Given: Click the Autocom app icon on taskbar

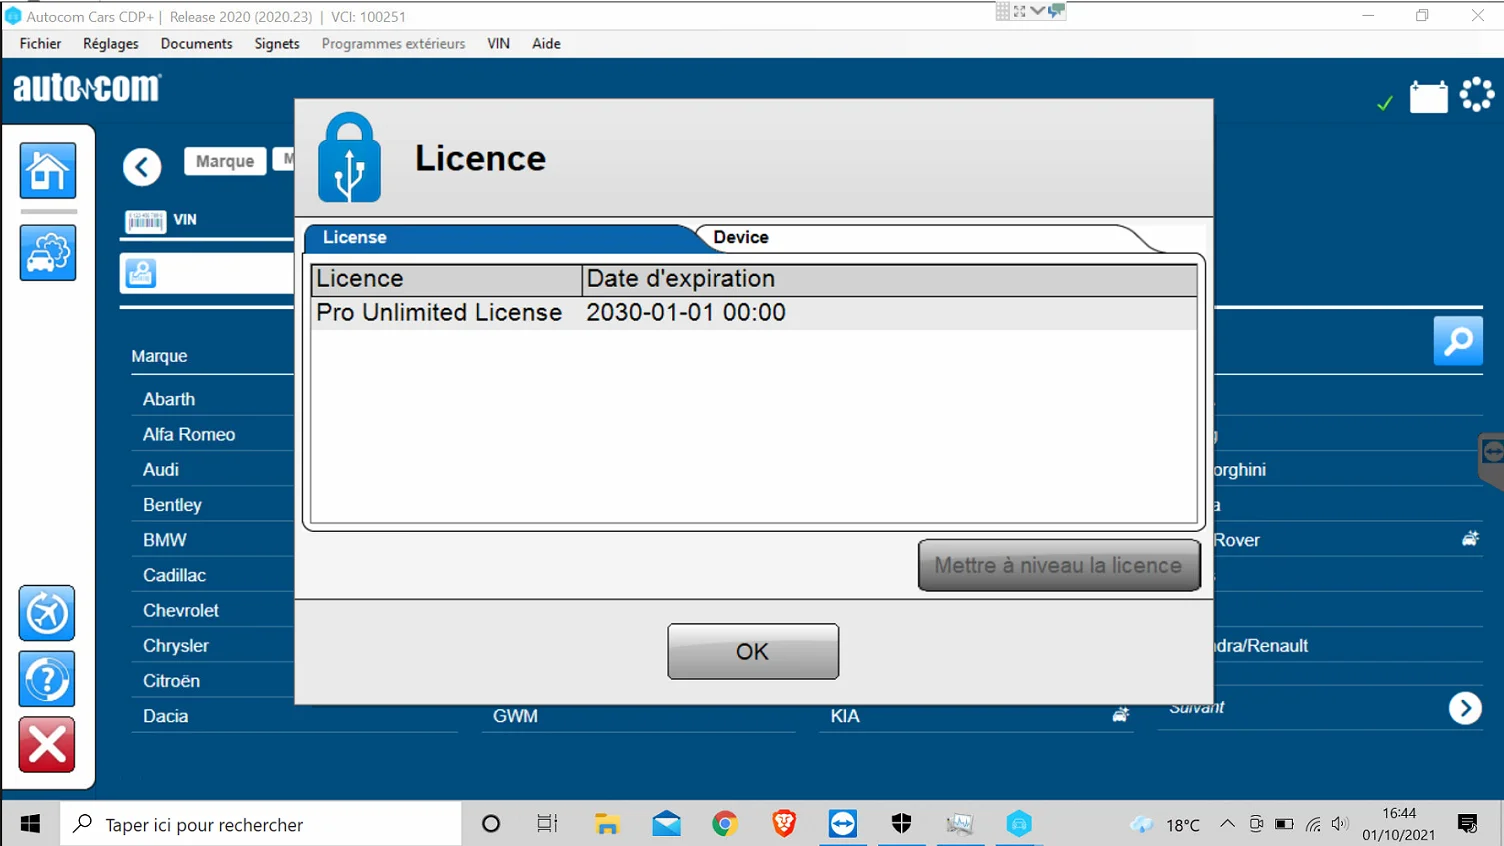Looking at the screenshot, I should coord(1019,824).
